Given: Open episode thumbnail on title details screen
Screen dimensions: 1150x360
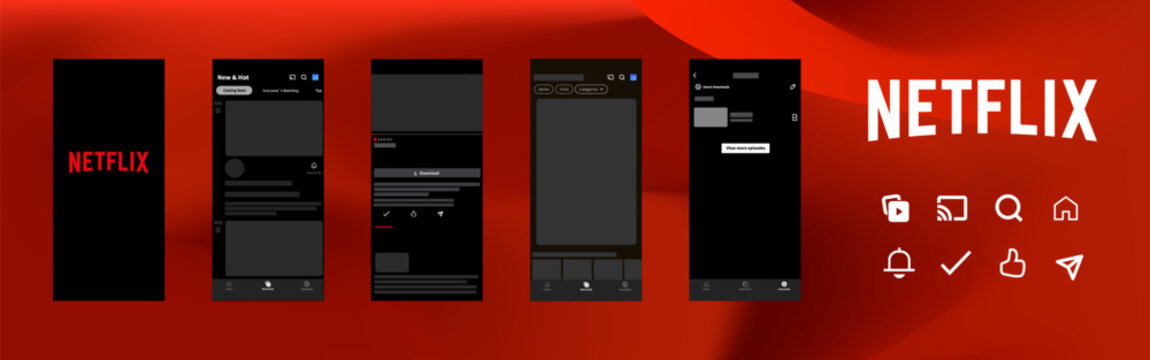Looking at the screenshot, I should pos(392,262).
